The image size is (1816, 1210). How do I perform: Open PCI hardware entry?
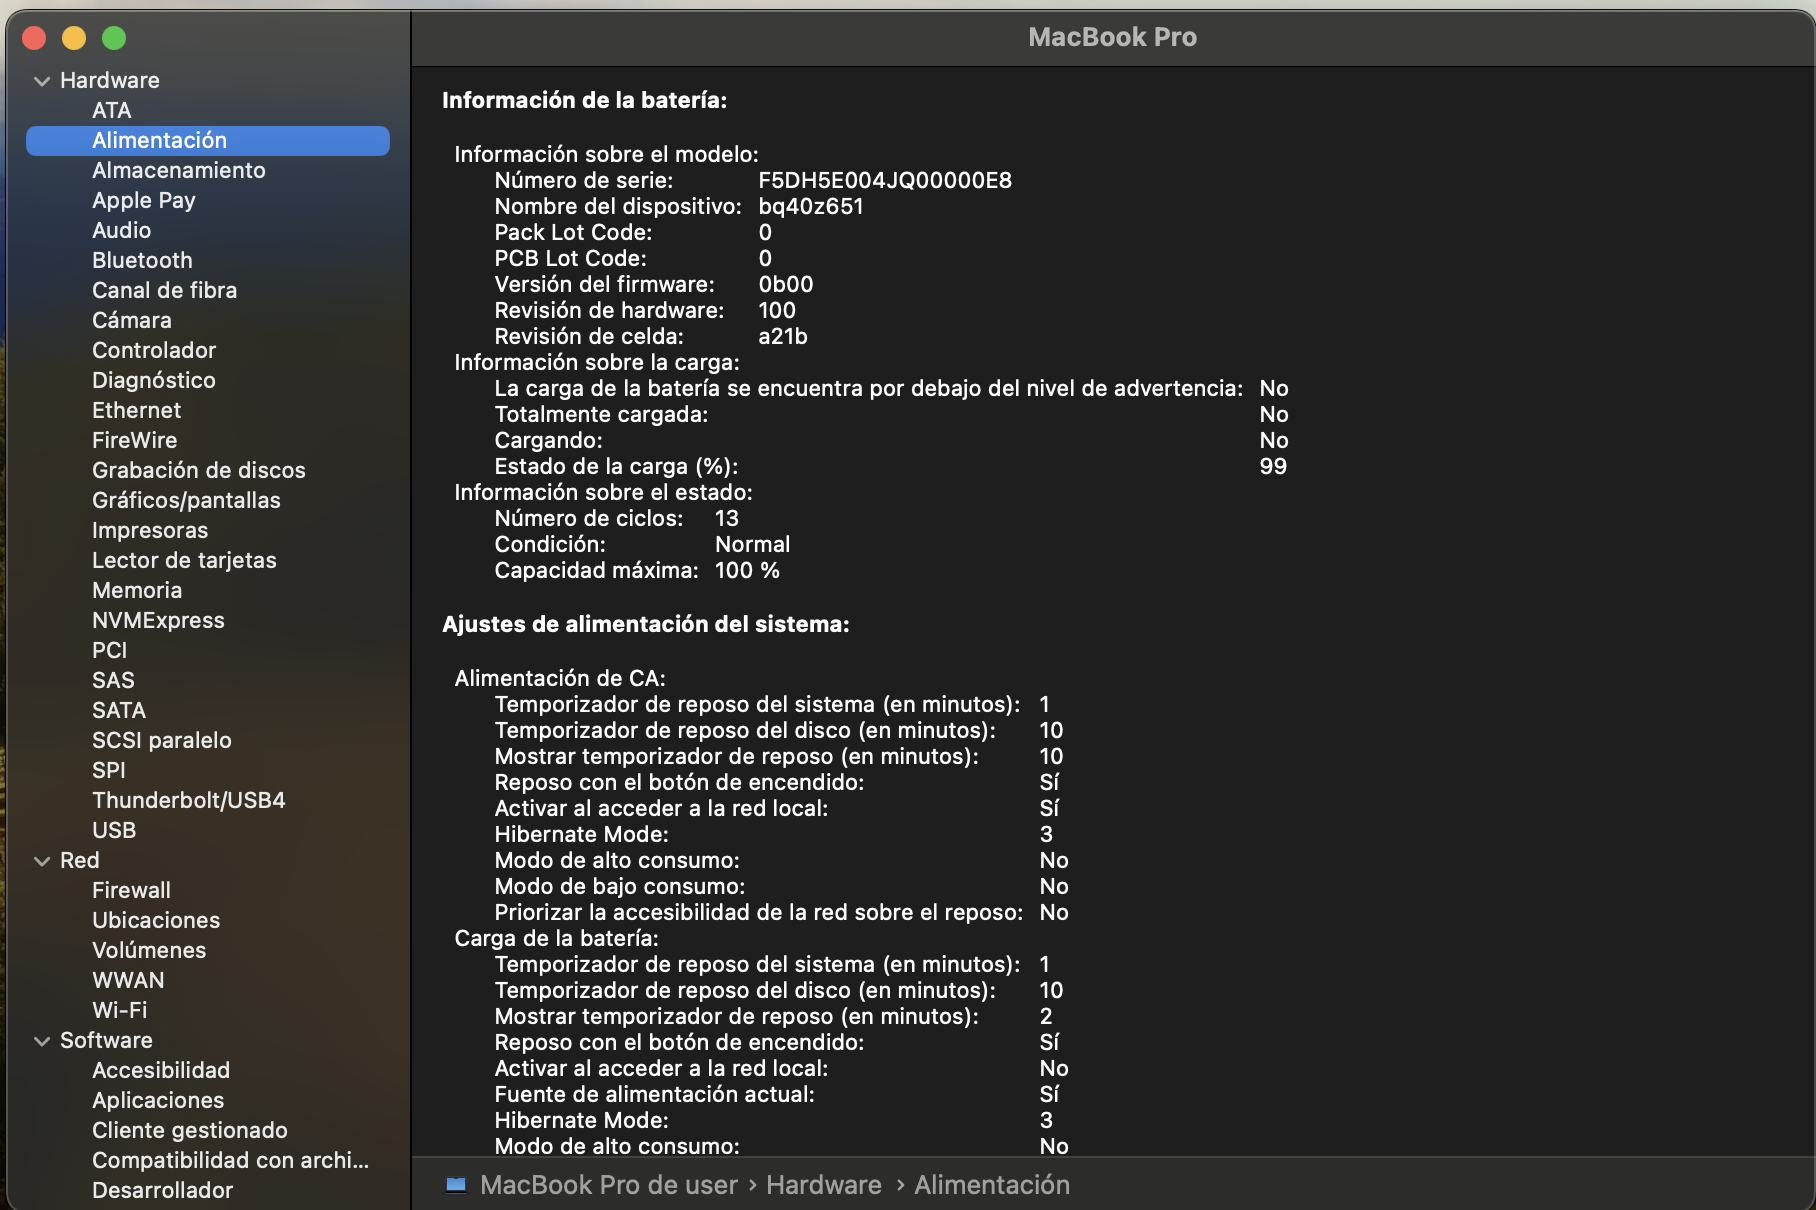[110, 650]
